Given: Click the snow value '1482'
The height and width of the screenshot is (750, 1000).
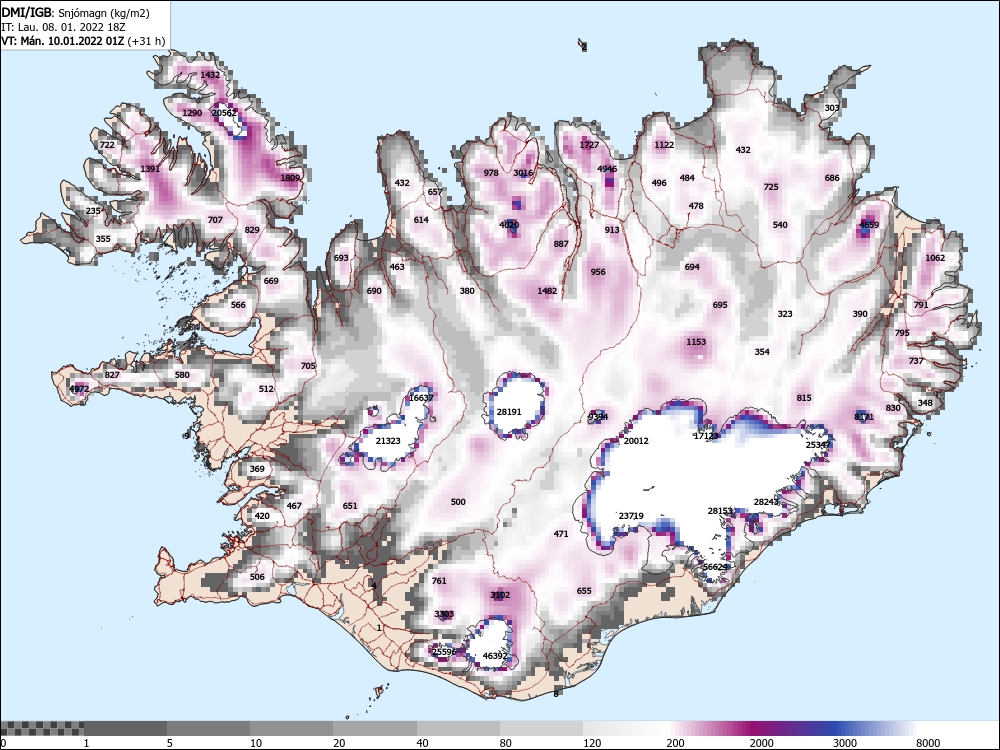Looking at the screenshot, I should pos(547,291).
